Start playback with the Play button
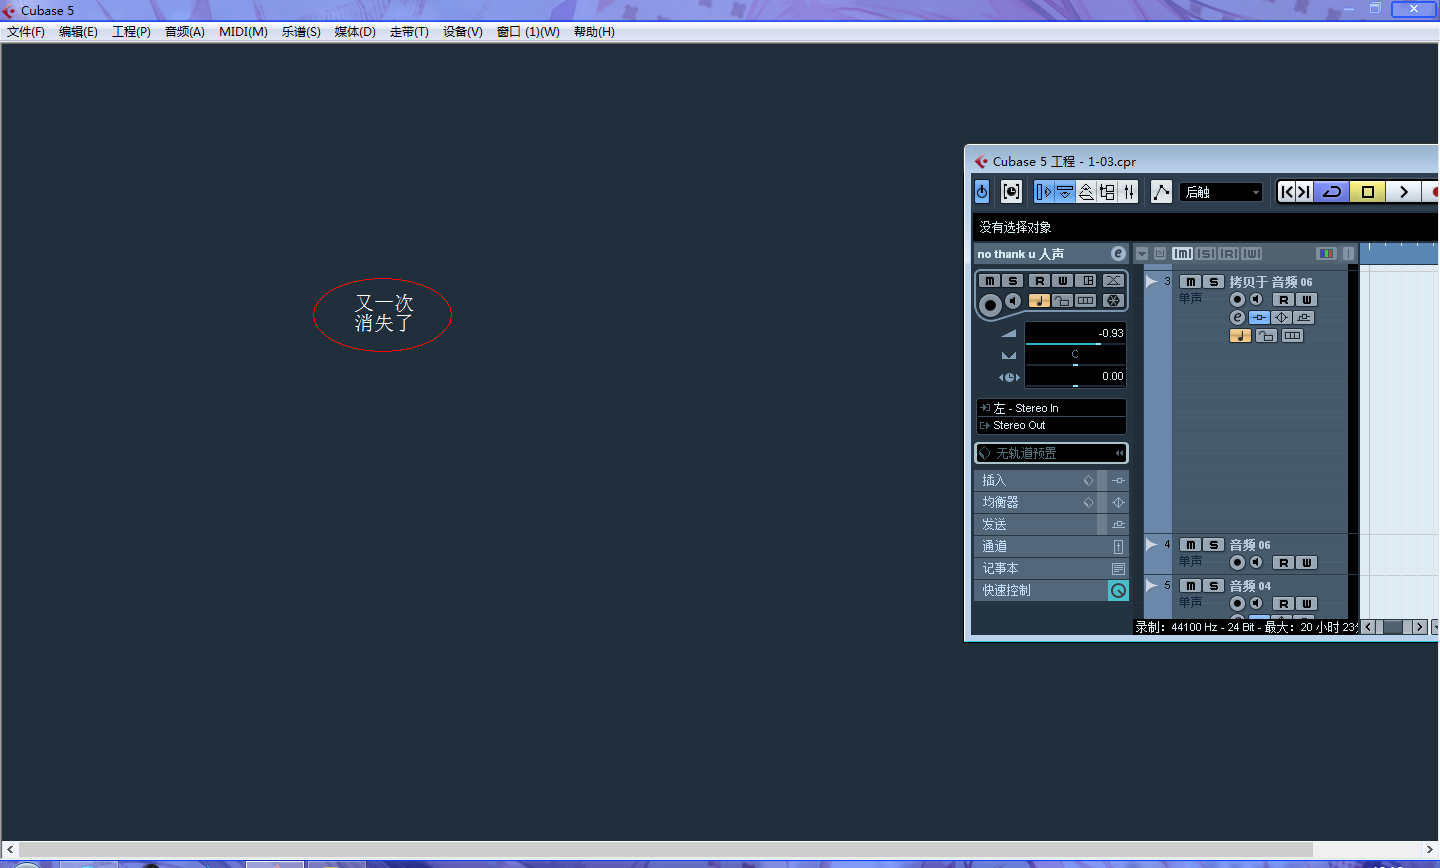Screen dimensions: 1440x868 click(1403, 192)
